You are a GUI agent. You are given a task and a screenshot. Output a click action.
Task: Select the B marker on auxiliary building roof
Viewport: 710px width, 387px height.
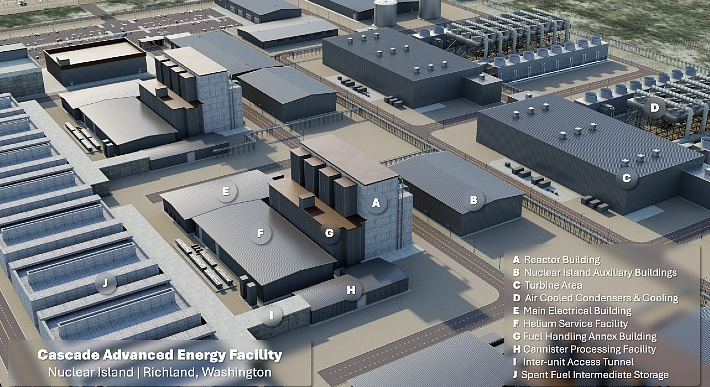coord(474,200)
